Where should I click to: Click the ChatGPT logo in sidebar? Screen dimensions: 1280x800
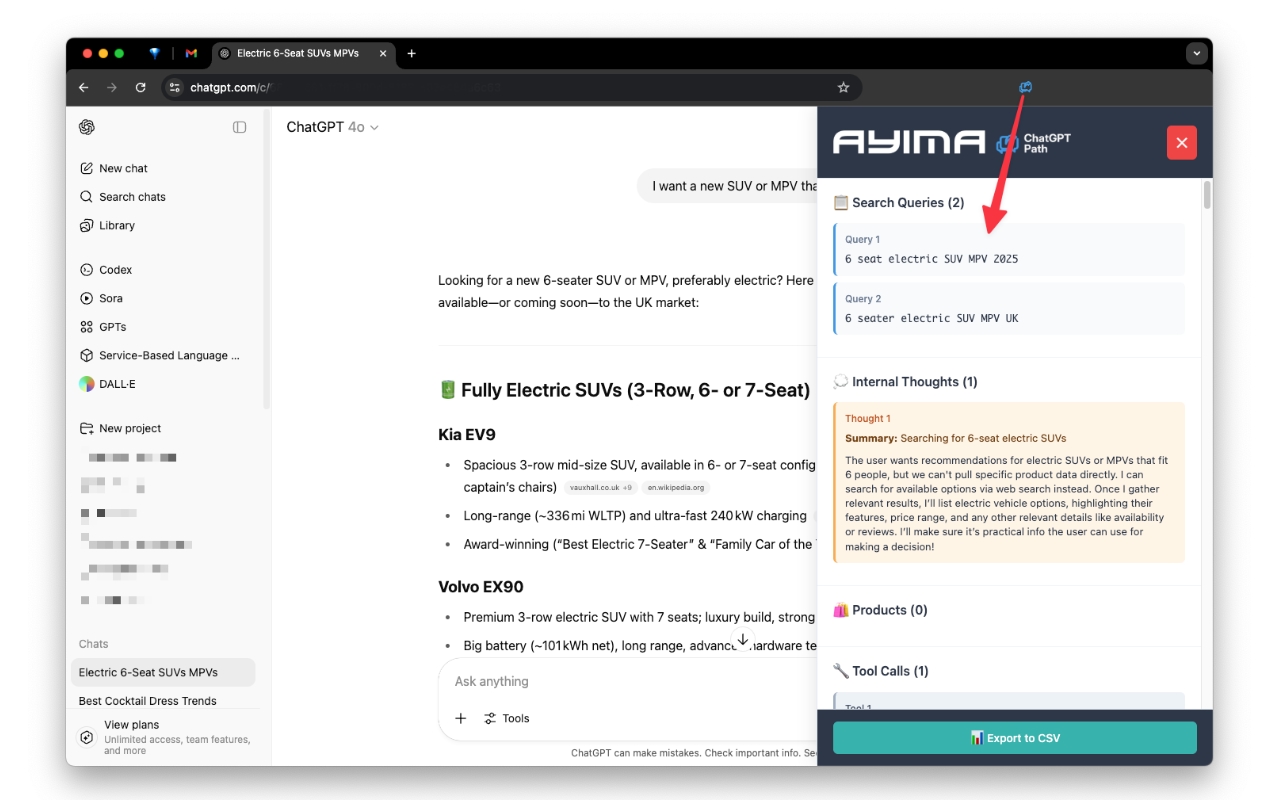pos(87,127)
